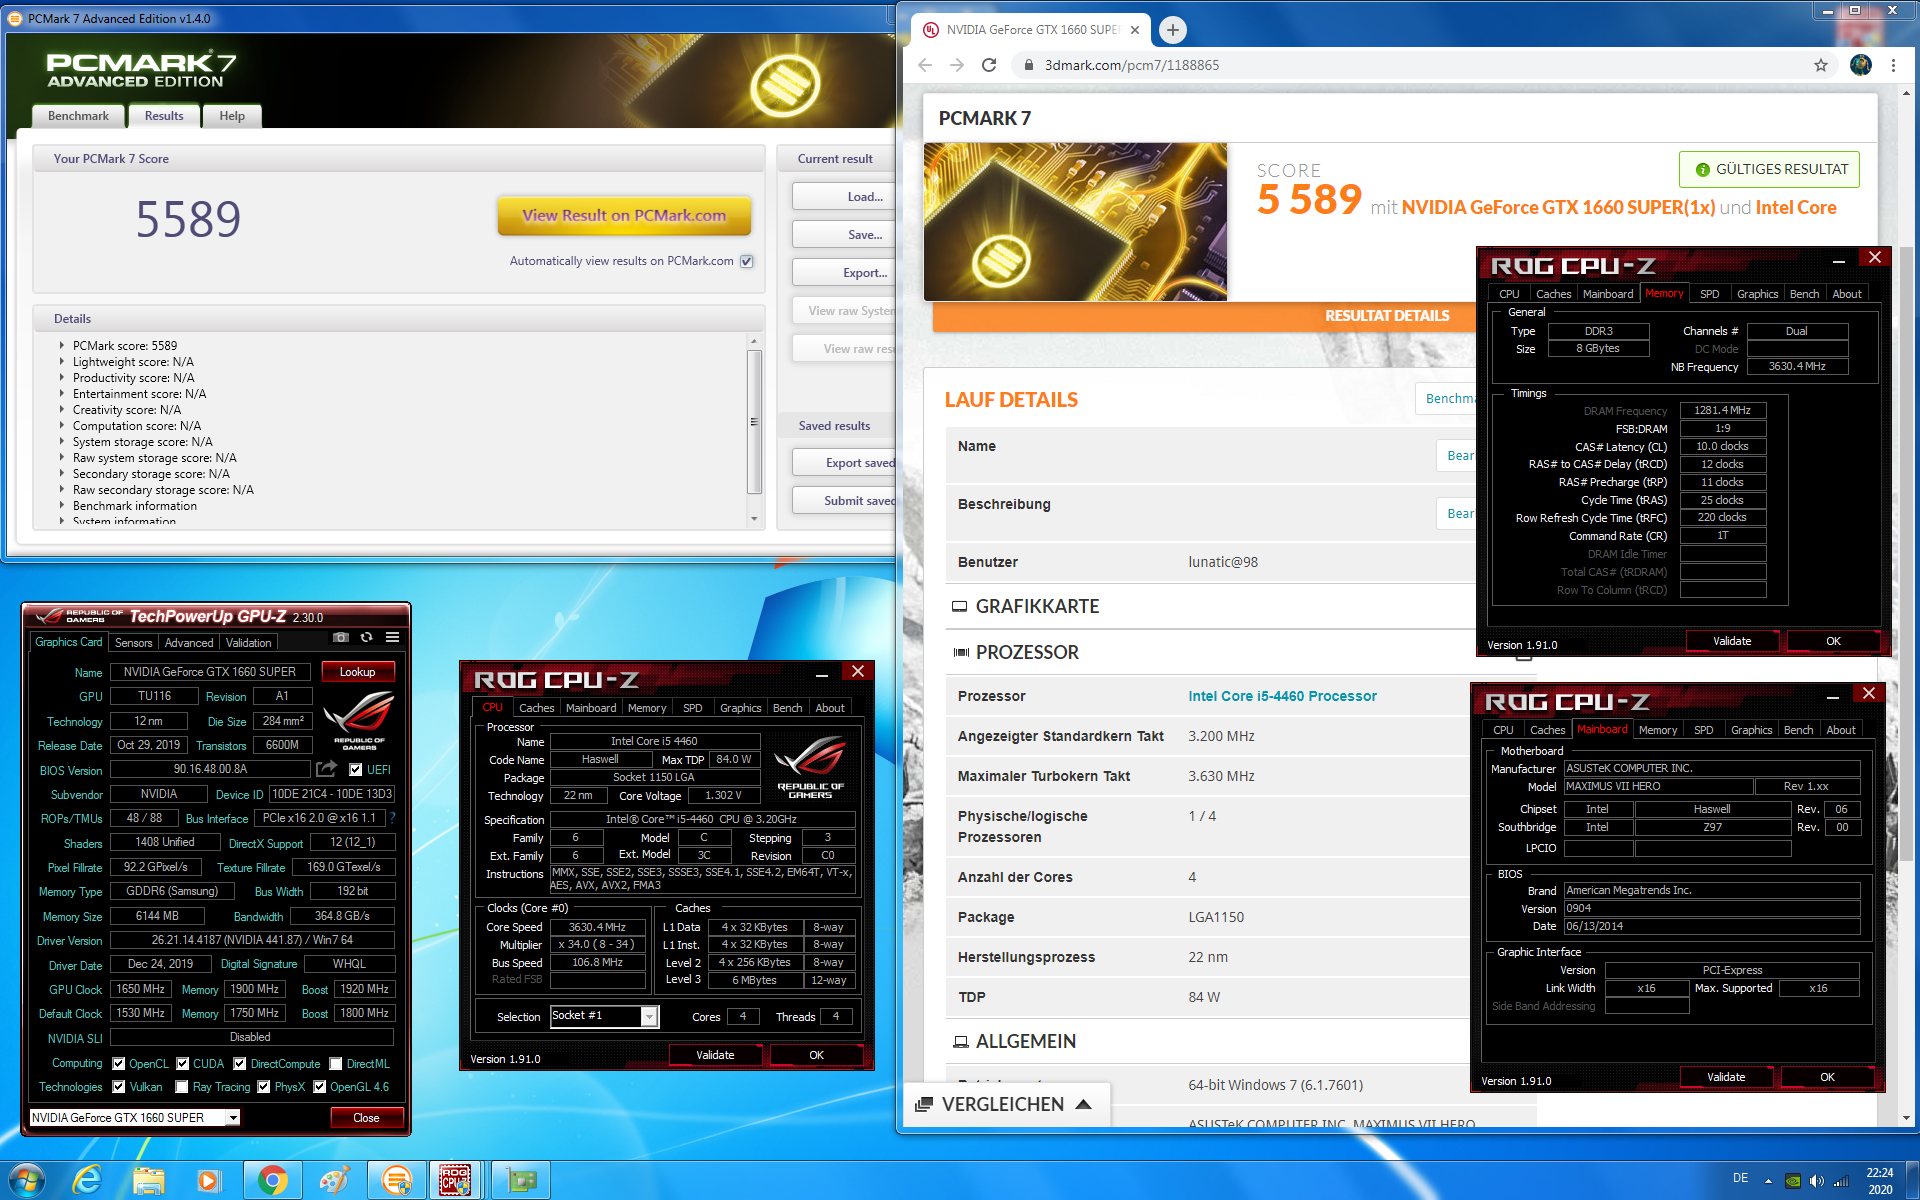1920x1200 pixels.
Task: Close the NVIDIA GeForce GTX 1660 tab
Action: click(1135, 30)
